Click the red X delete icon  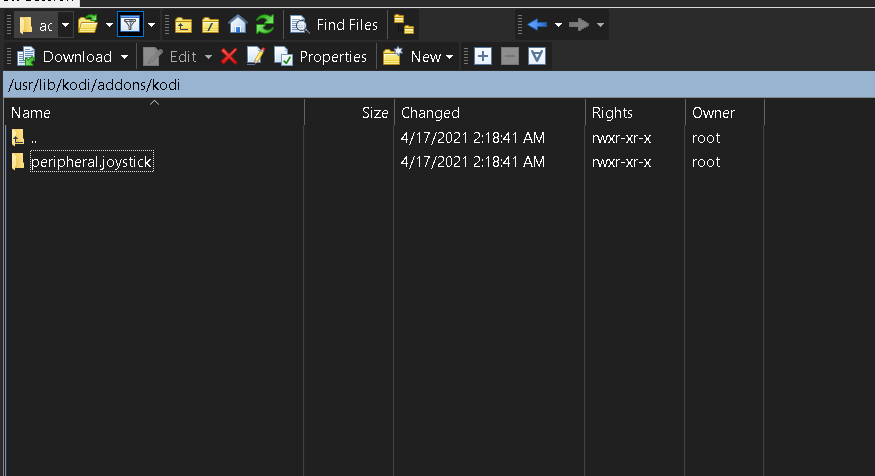(x=229, y=57)
